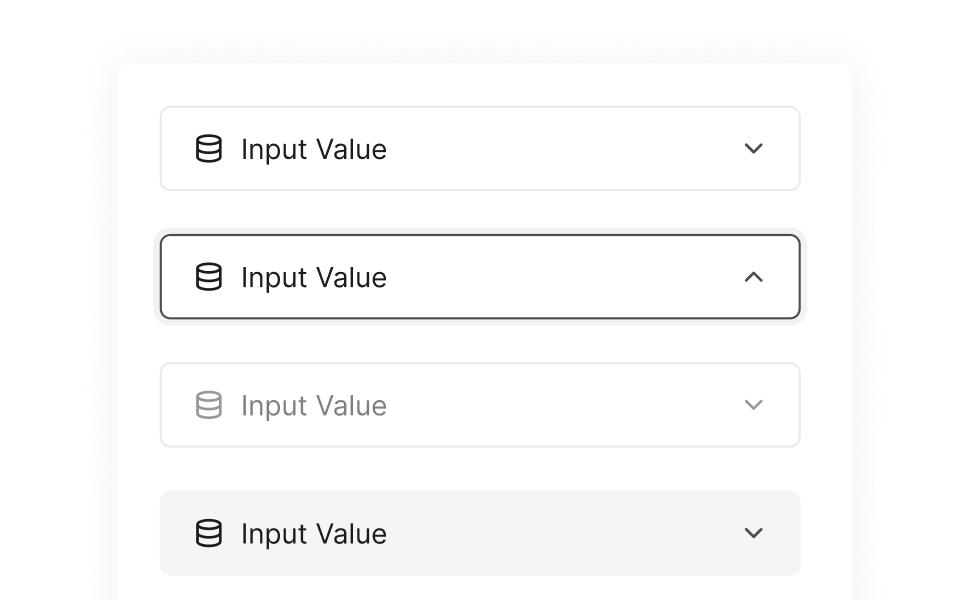Image resolution: width=969 pixels, height=600 pixels.
Task: Click the faded chevron of the disabled dropdown
Action: point(754,405)
